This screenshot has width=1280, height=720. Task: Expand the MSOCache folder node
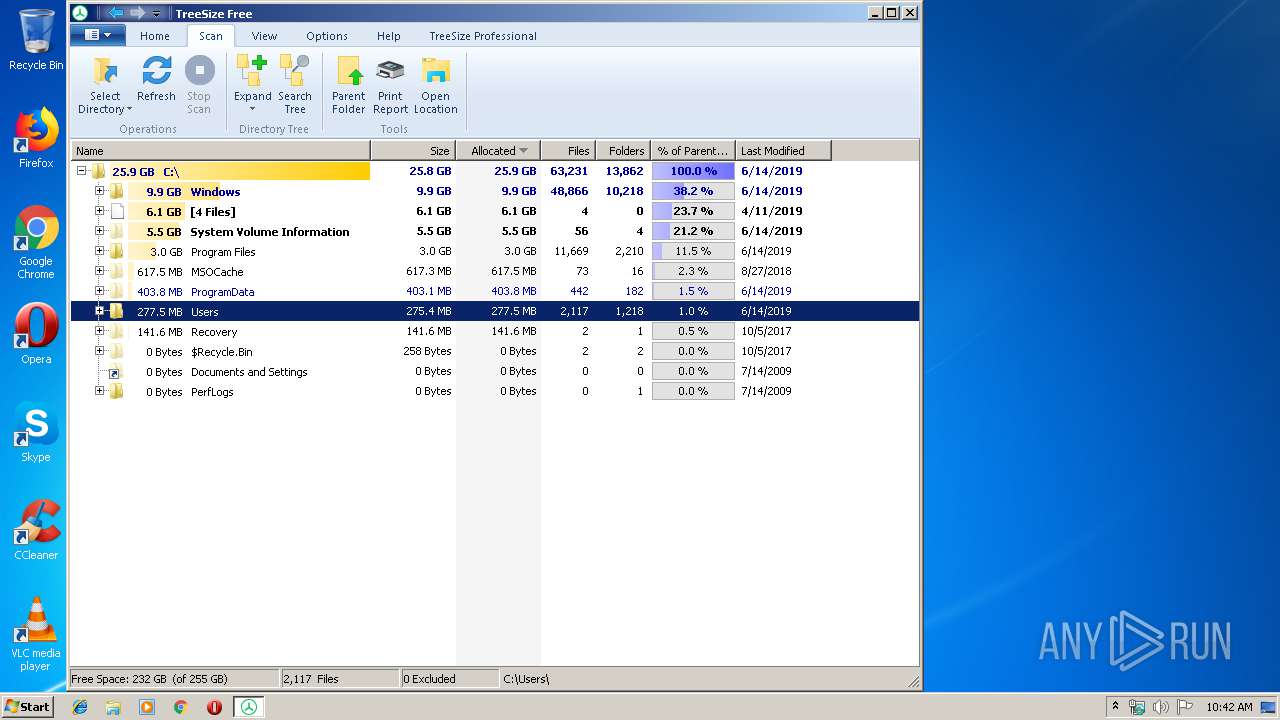click(99, 271)
